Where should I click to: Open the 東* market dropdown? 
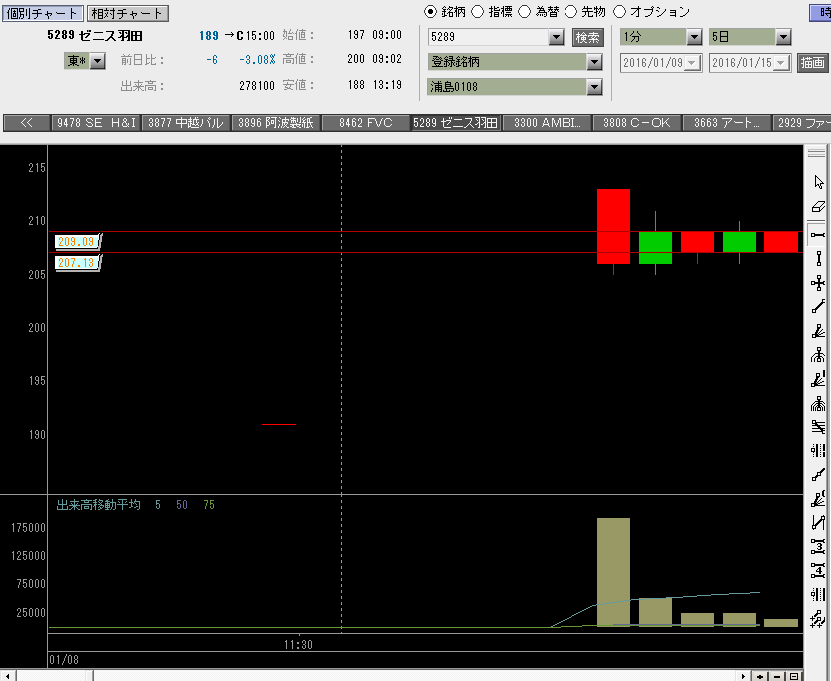[x=98, y=61]
